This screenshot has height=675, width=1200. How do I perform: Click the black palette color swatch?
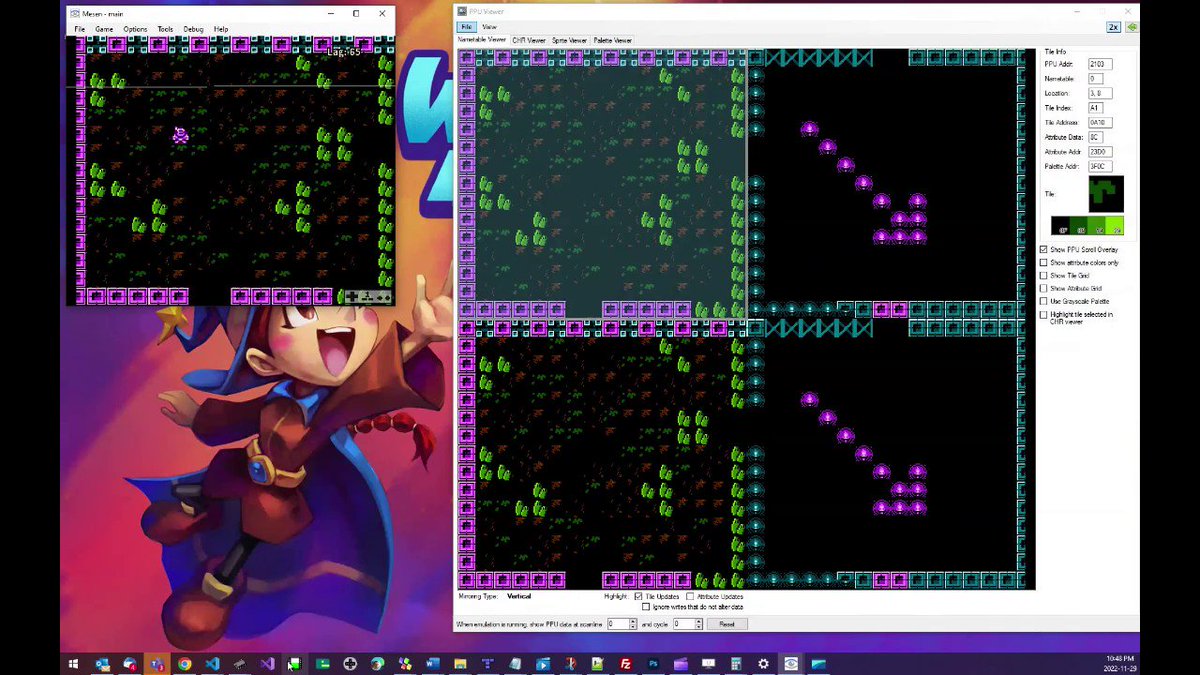(x=1060, y=227)
